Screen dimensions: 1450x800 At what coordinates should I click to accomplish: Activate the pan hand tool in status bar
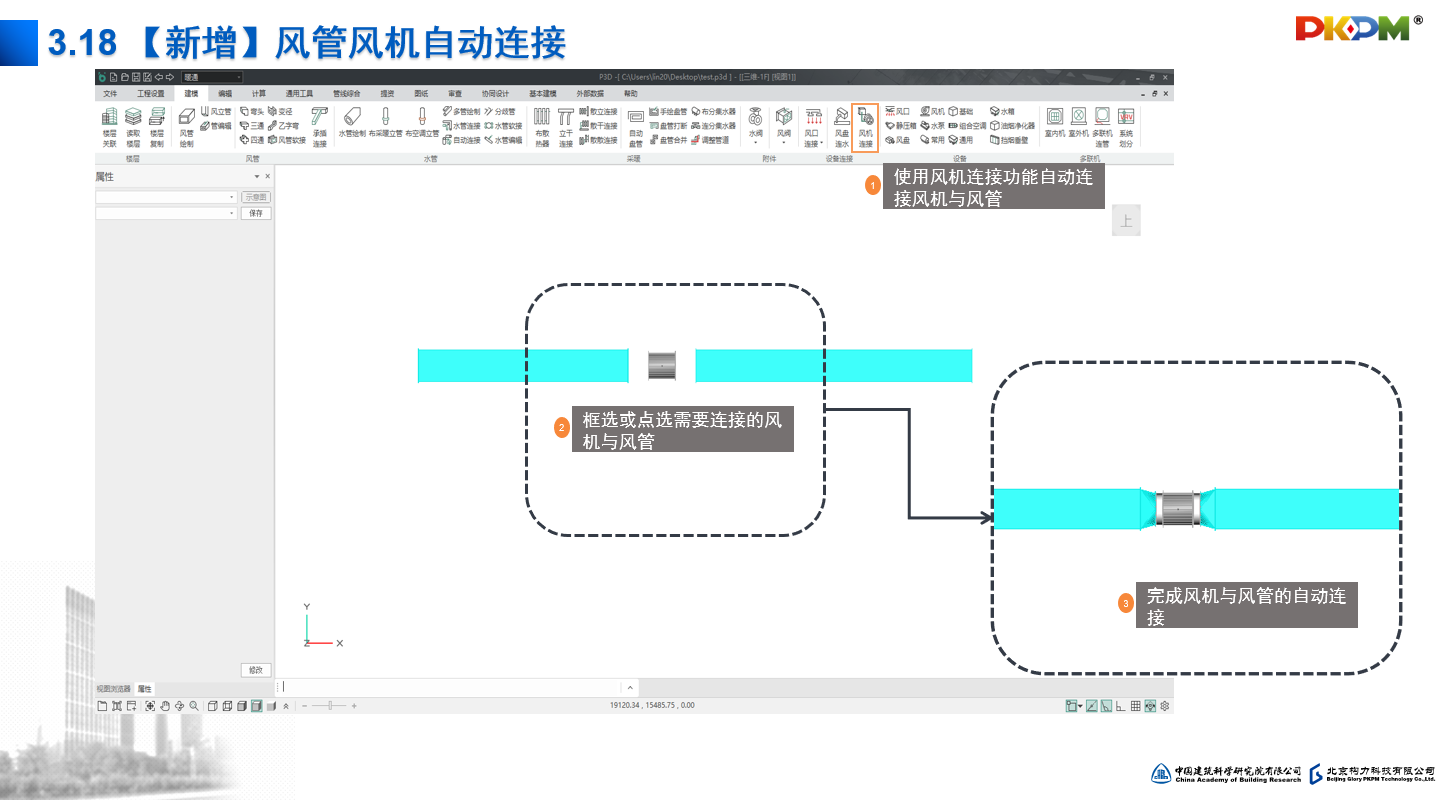(x=165, y=706)
